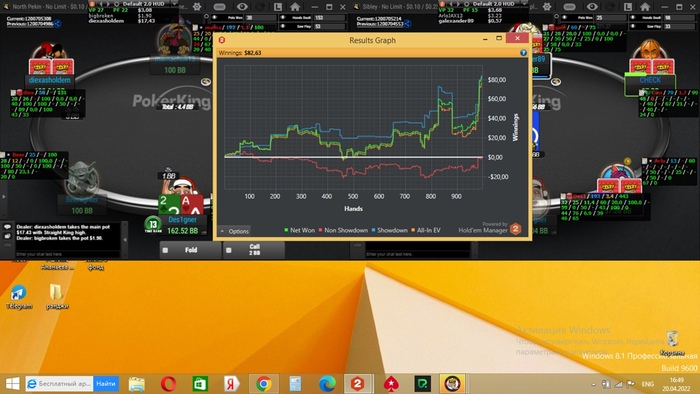Open рэнджи folder on desktop

click(x=57, y=297)
